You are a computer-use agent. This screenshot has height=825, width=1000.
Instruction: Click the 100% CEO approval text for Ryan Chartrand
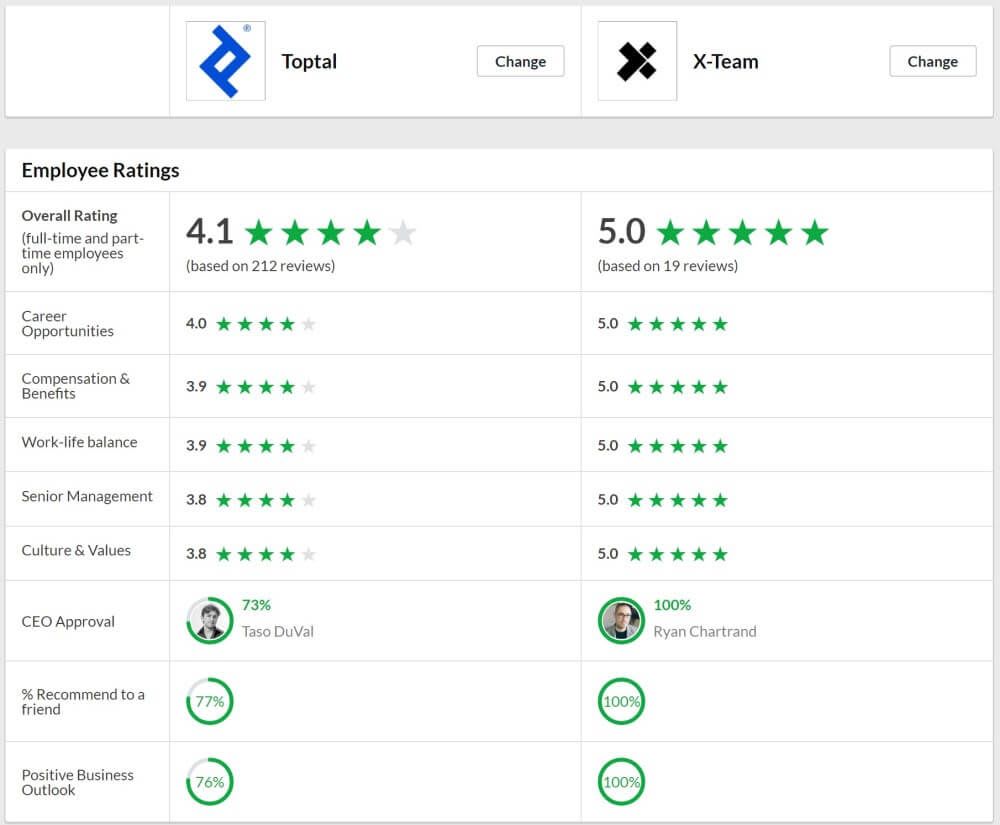click(672, 605)
